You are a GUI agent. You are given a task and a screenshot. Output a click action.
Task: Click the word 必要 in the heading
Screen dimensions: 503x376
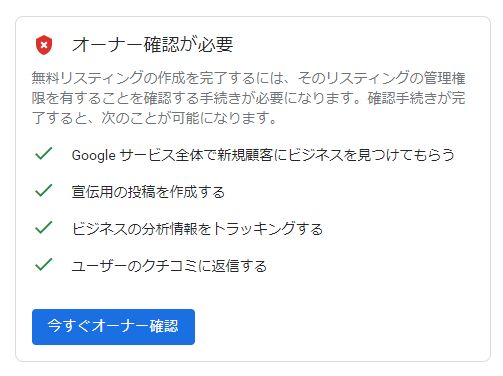click(x=215, y=44)
